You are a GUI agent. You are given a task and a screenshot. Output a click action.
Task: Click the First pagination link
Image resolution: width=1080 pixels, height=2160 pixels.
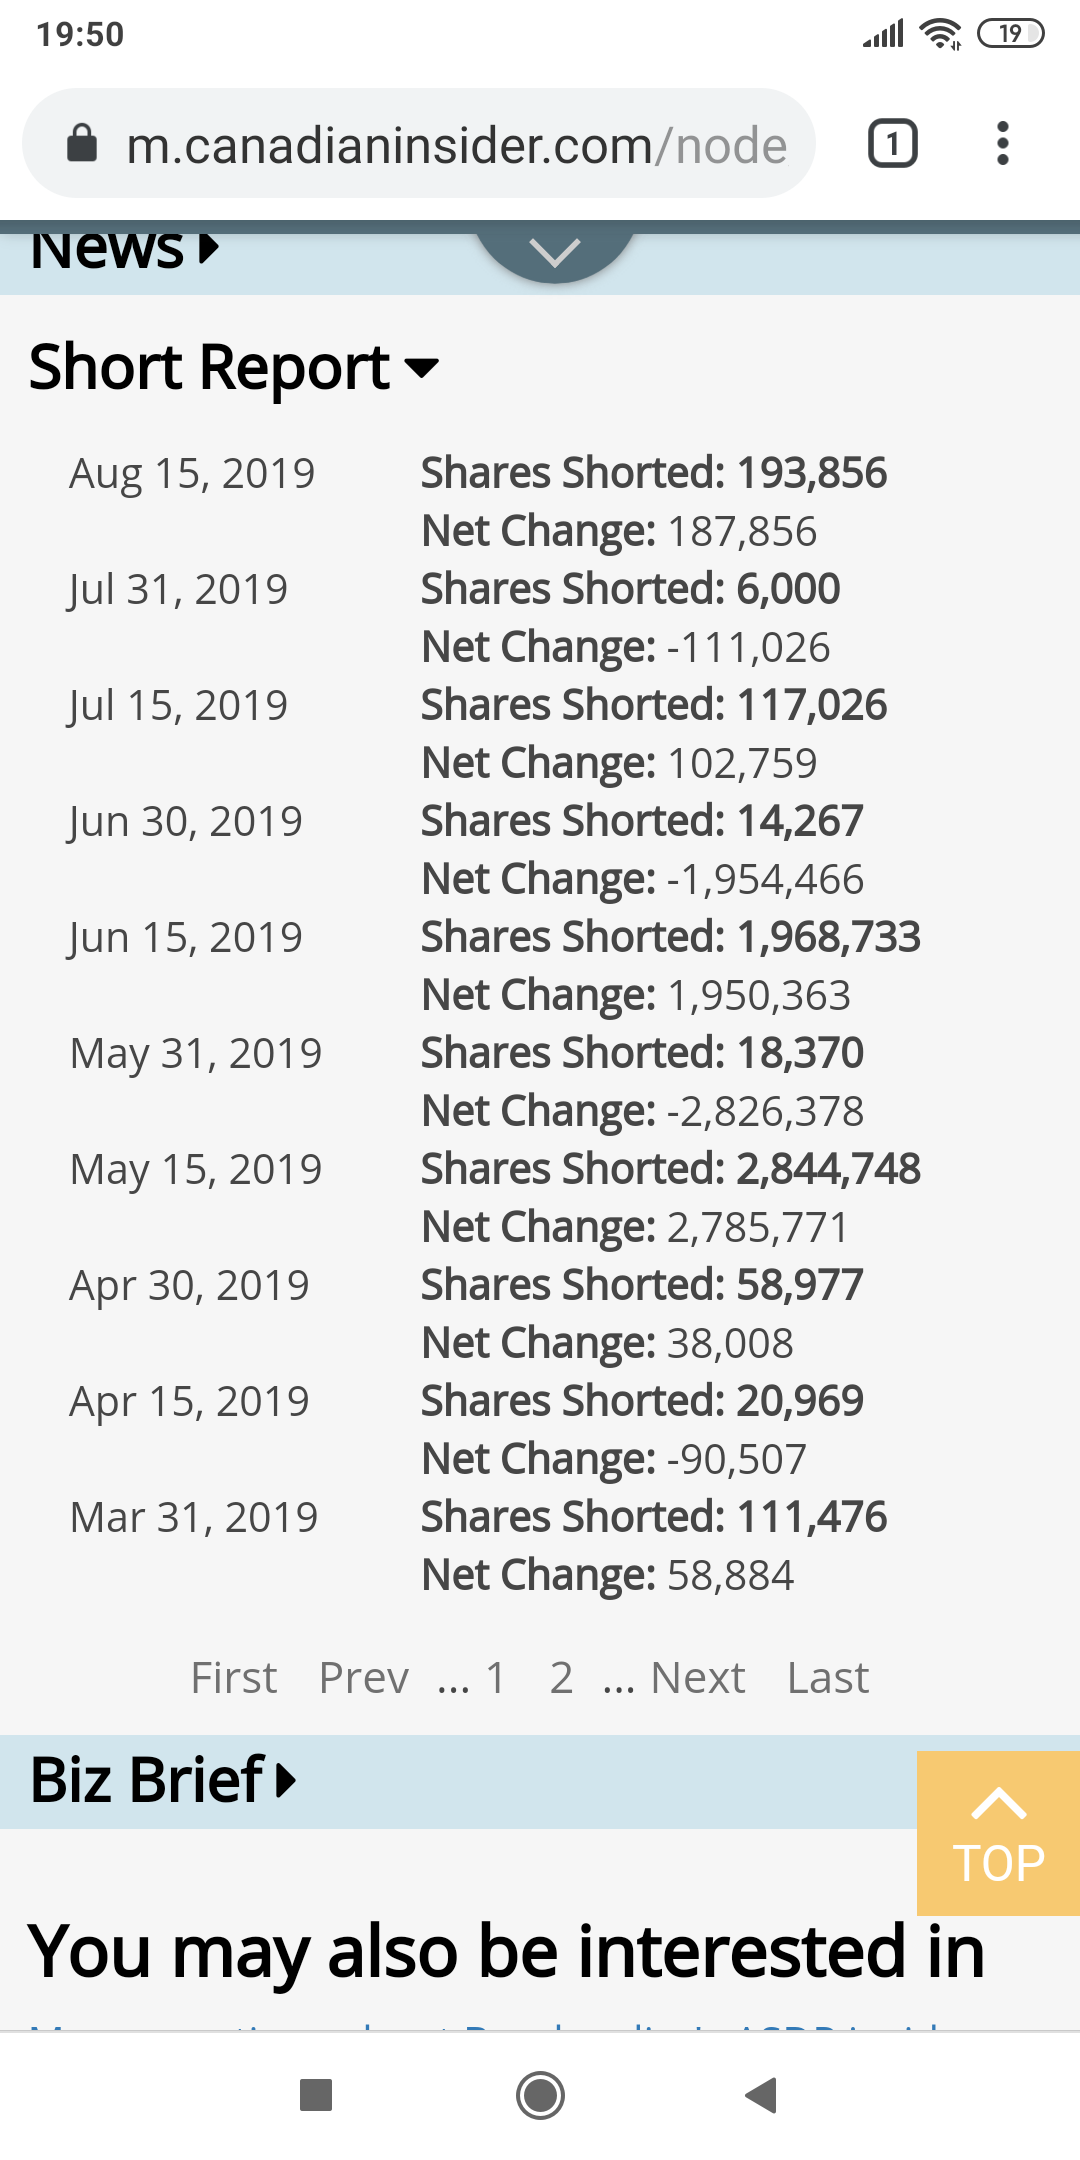coord(234,1678)
